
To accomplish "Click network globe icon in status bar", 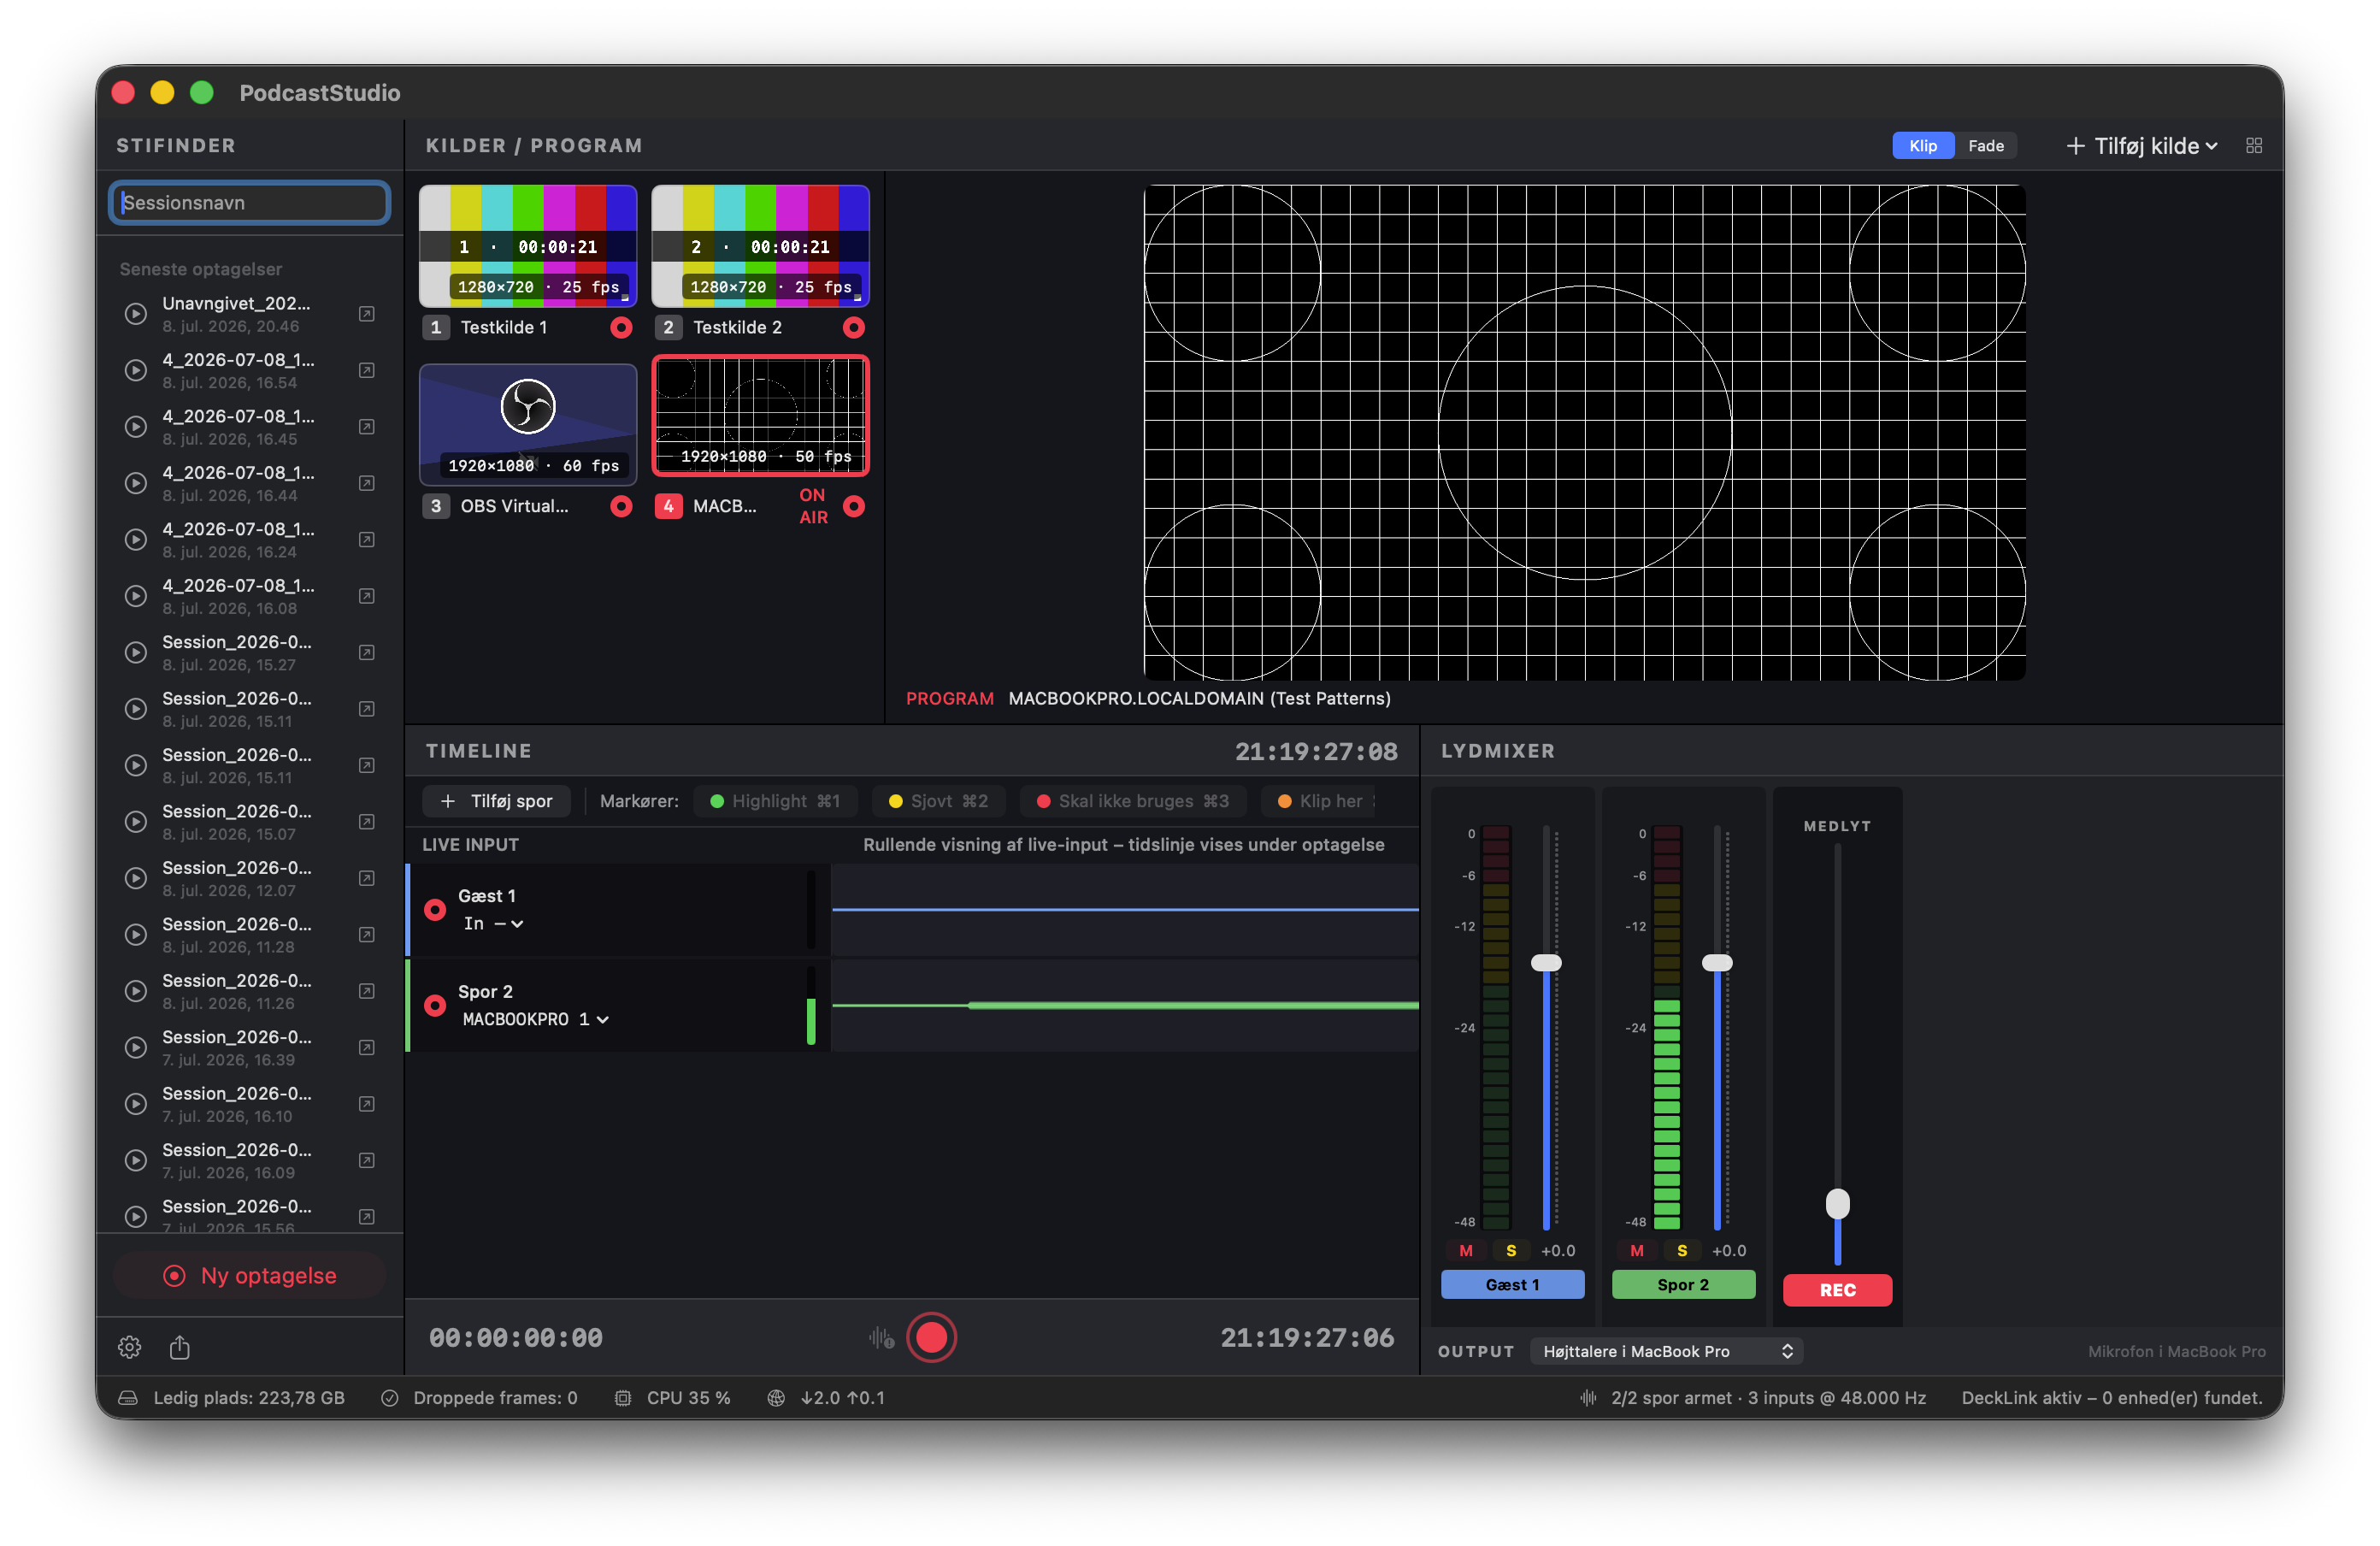I will [776, 1398].
